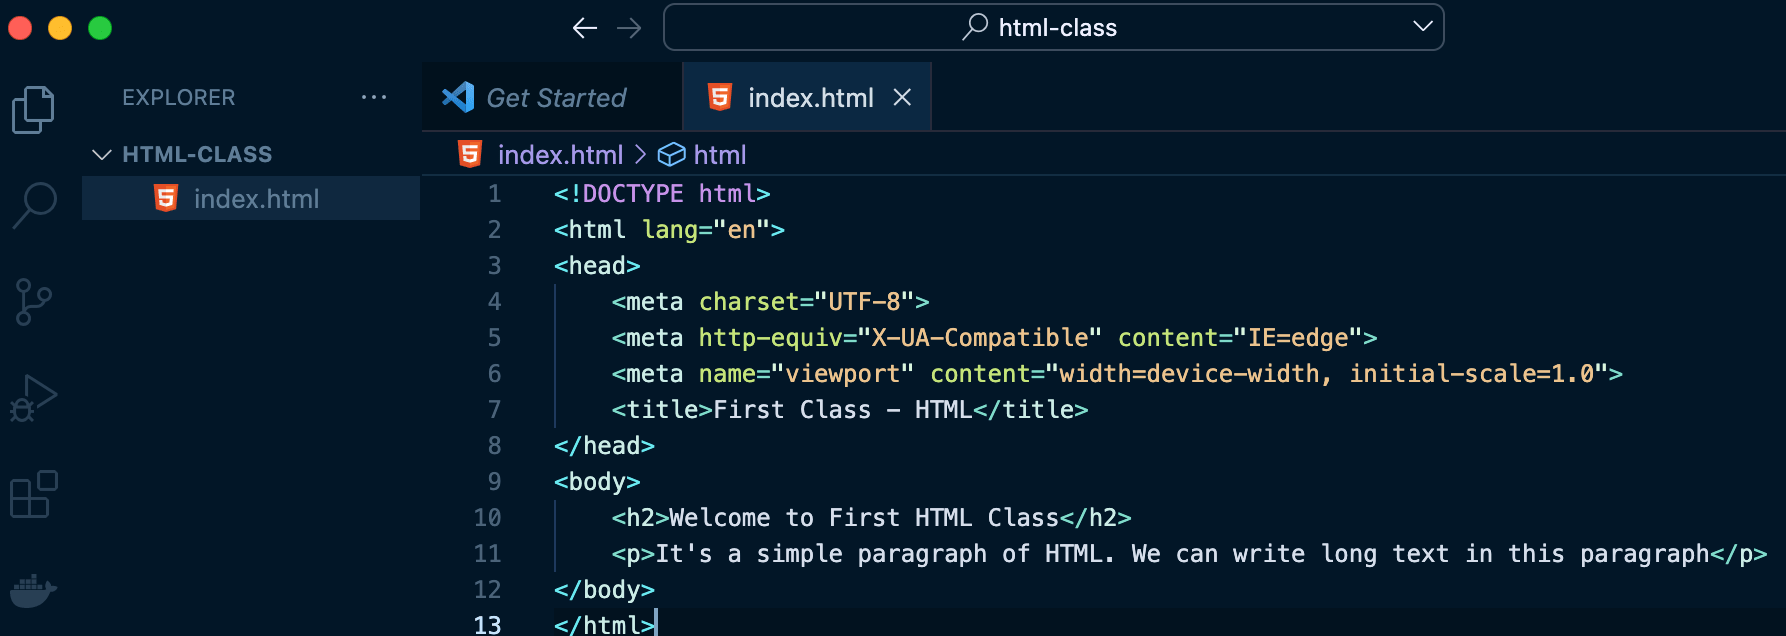Open the command center dropdown chevron
The image size is (1786, 636).
point(1423,27)
